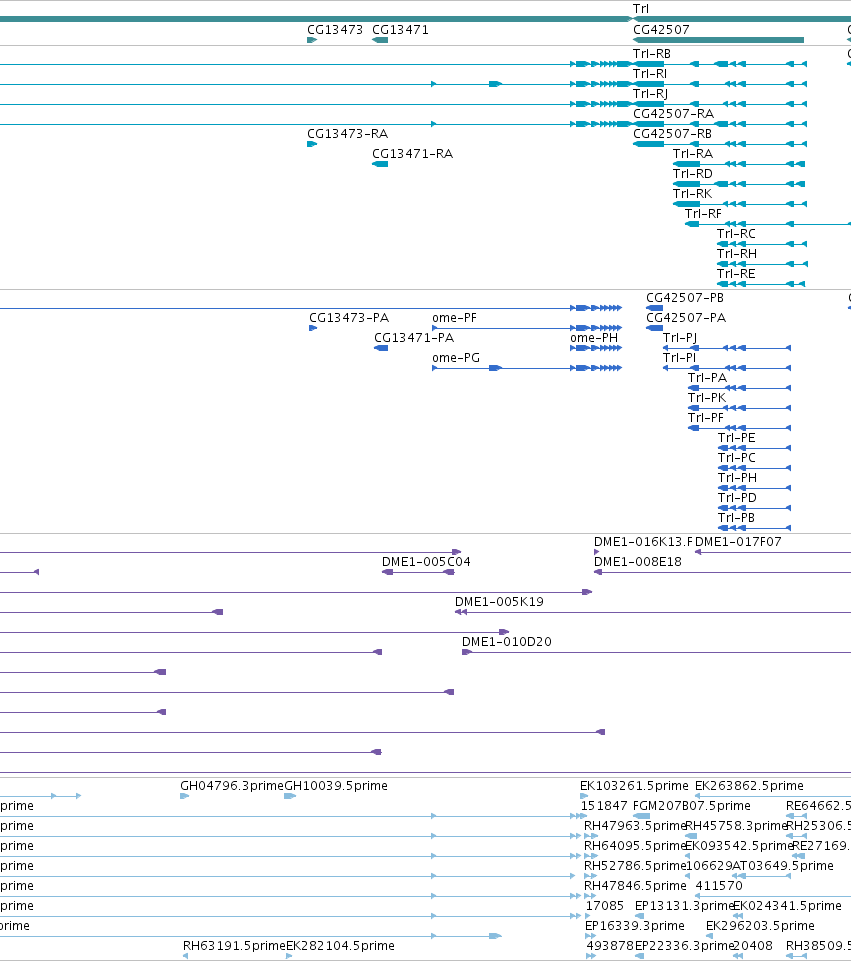
Task: Select transcript CG42507-RB
Action: point(673,134)
